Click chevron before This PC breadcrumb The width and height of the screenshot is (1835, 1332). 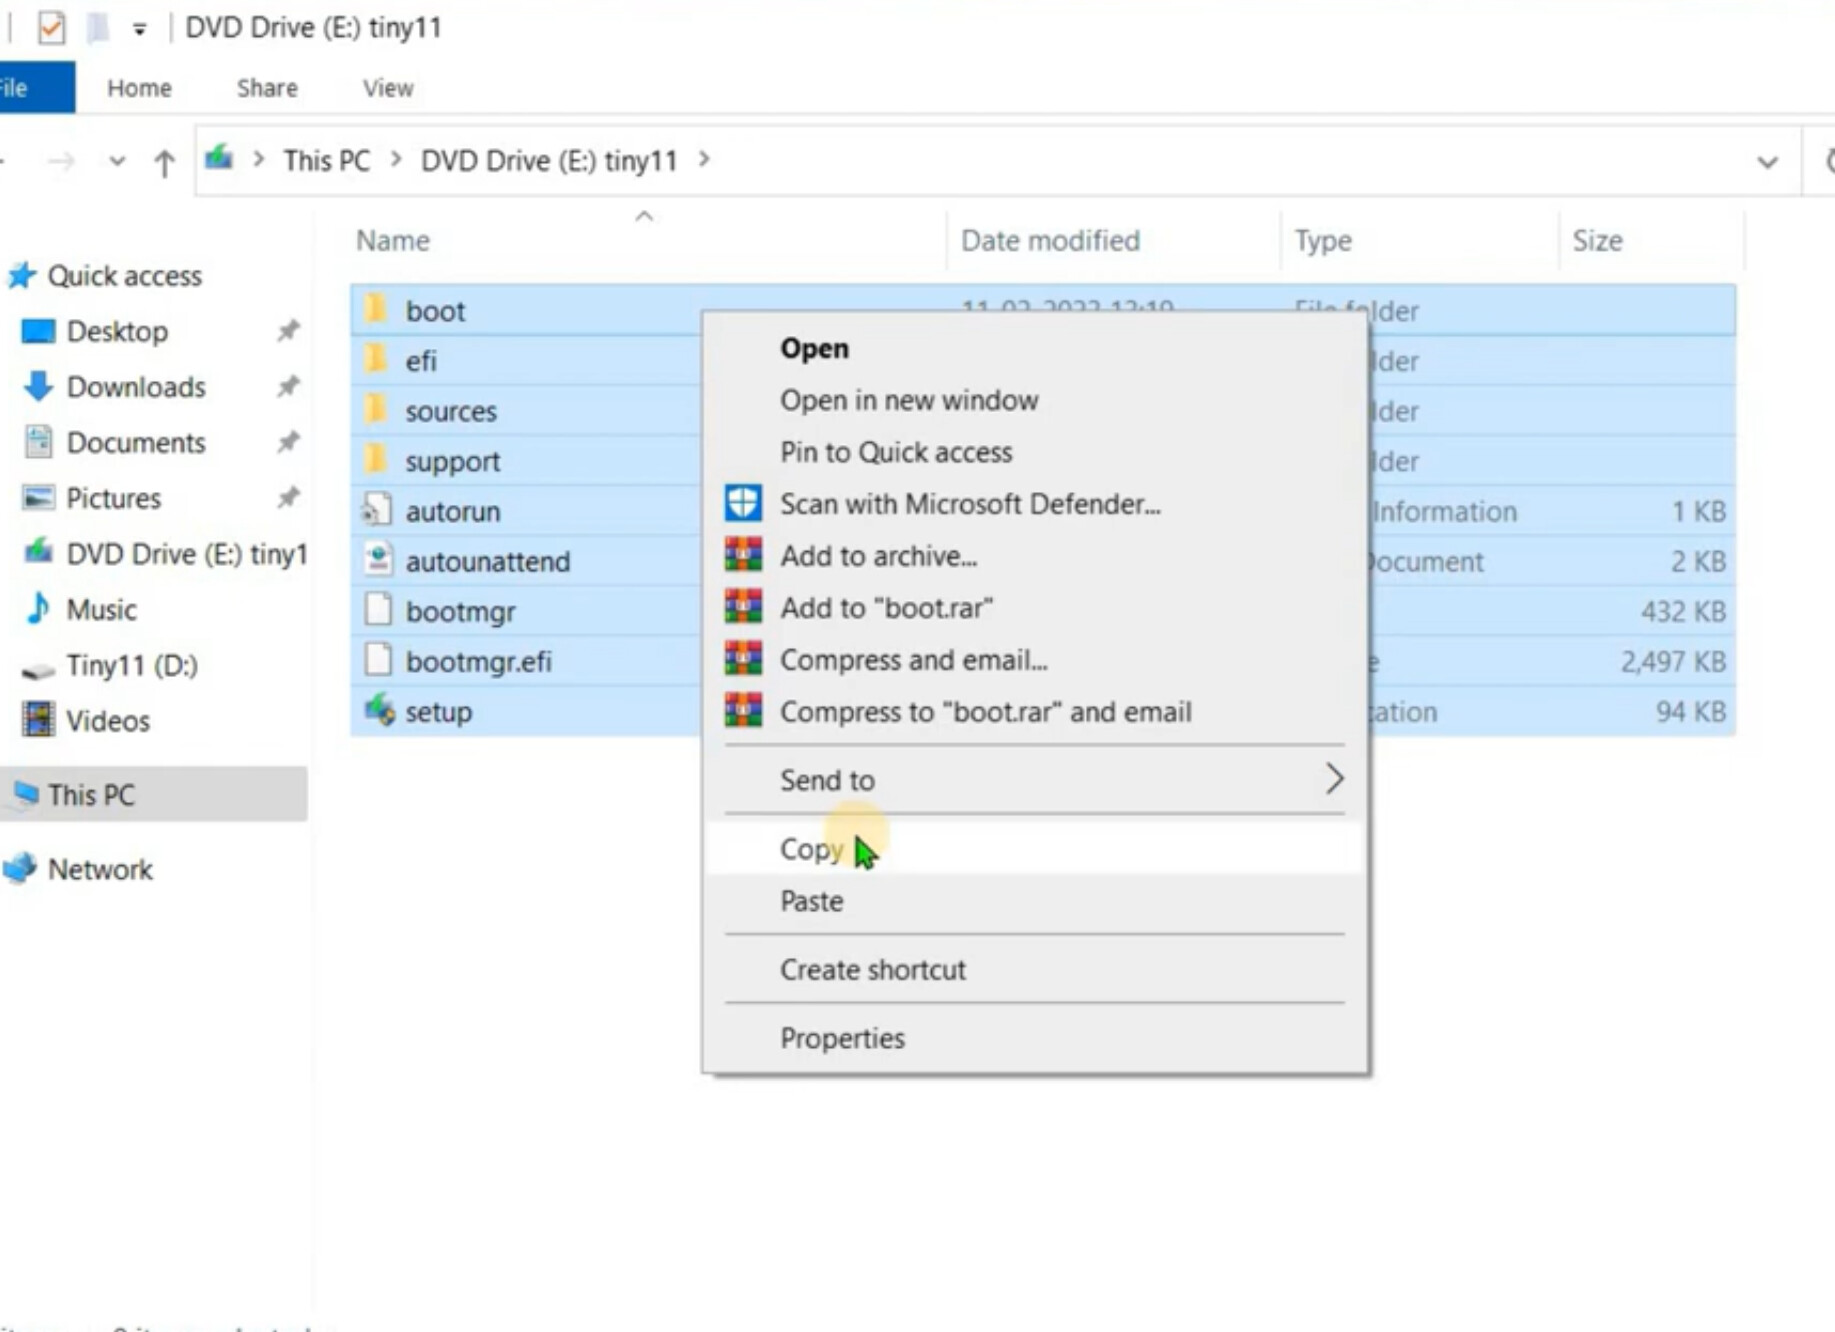coord(259,160)
